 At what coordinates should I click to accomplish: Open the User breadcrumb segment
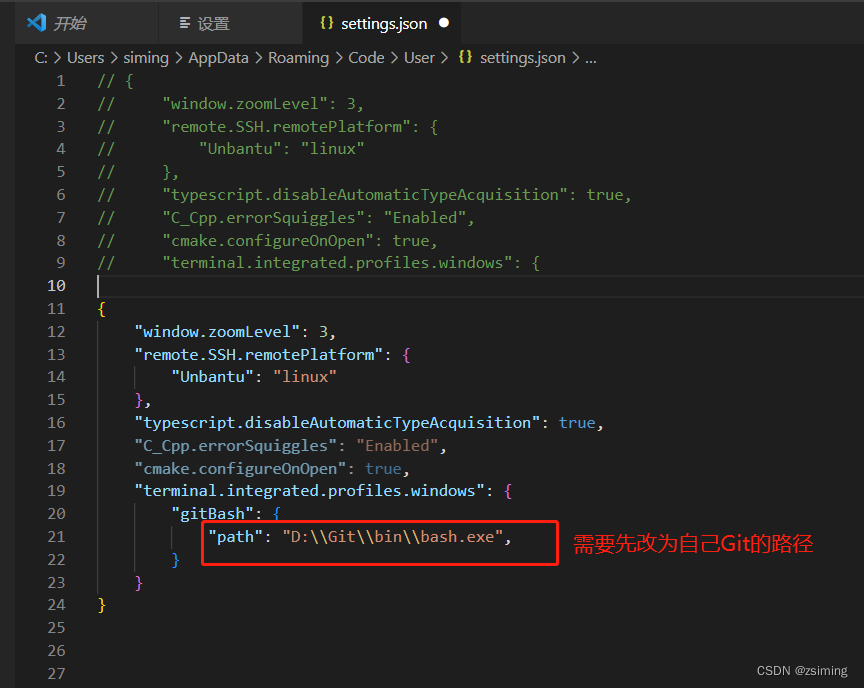[x=419, y=58]
